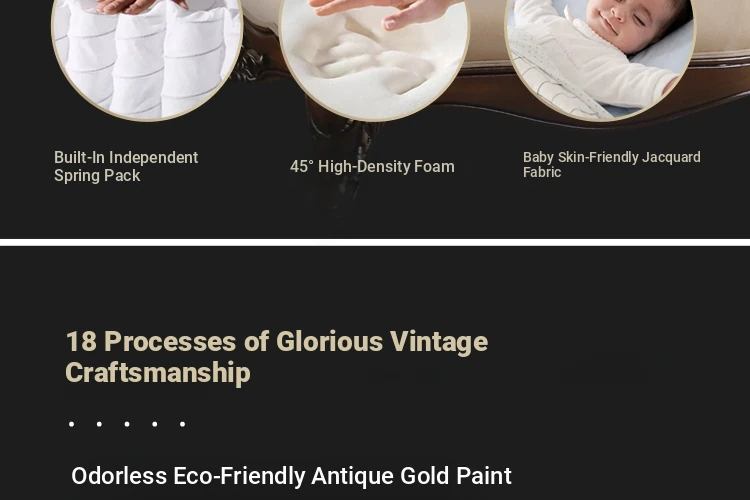
Task: Click the word Craftsmanship in the heading
Action: pos(158,373)
